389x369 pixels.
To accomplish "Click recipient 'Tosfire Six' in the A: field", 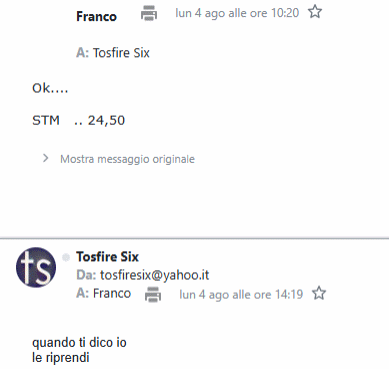I will (x=121, y=53).
